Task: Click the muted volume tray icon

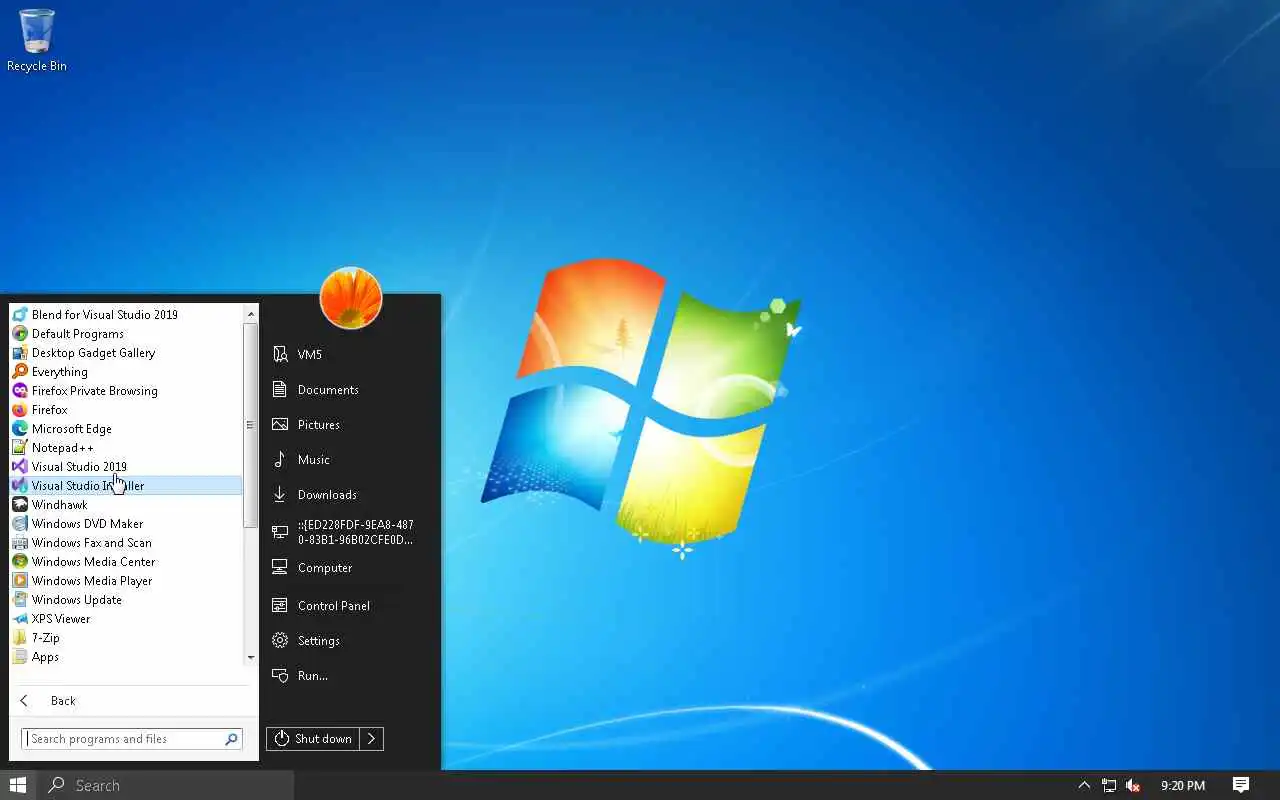Action: tap(1133, 785)
